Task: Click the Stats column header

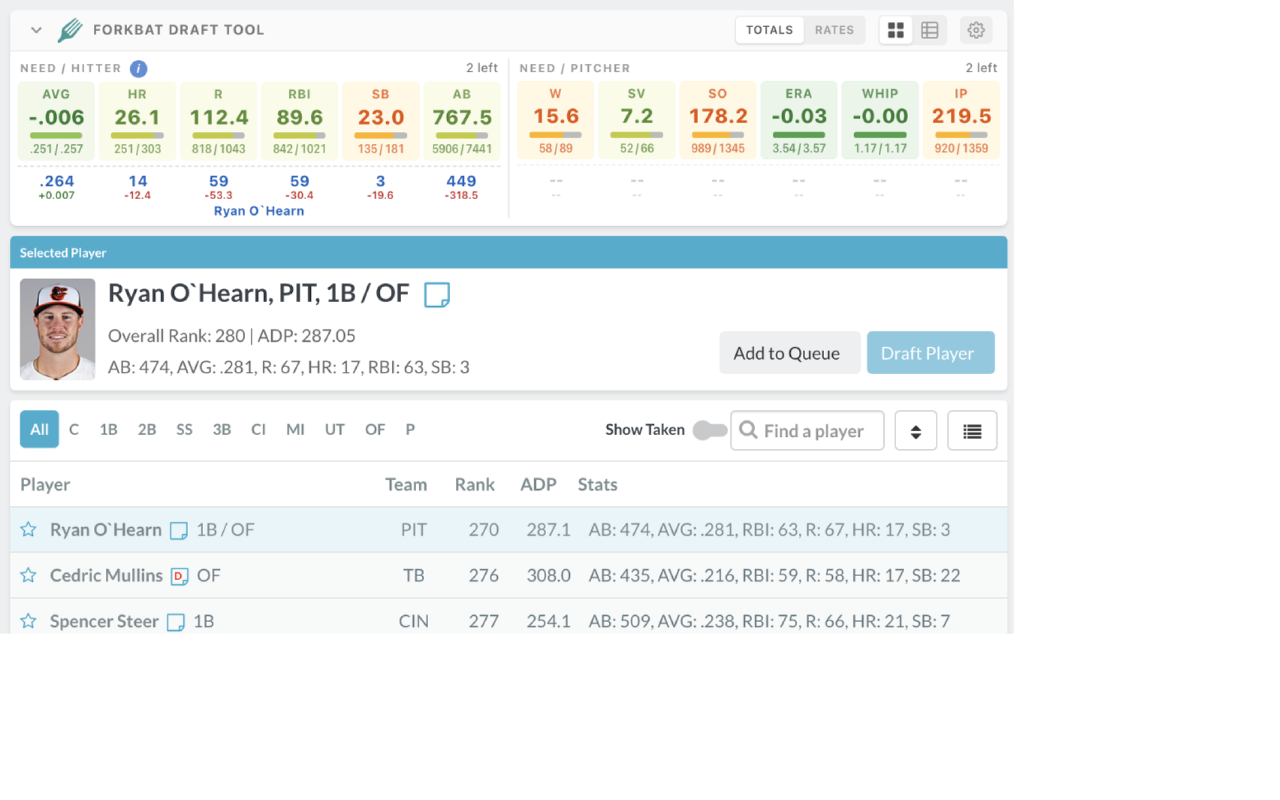Action: [x=598, y=484]
